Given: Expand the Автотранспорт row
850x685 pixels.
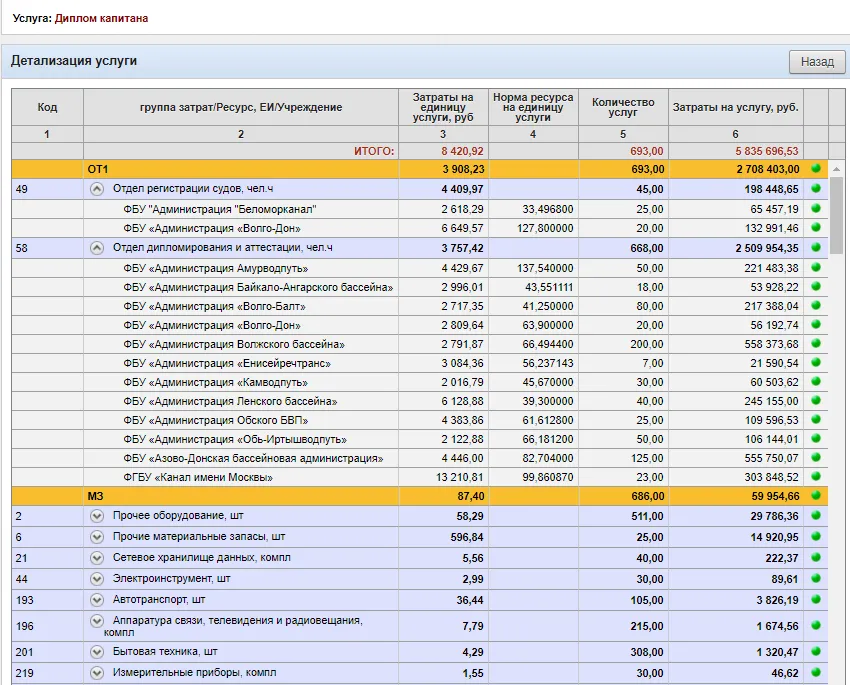Looking at the screenshot, I should click(97, 600).
